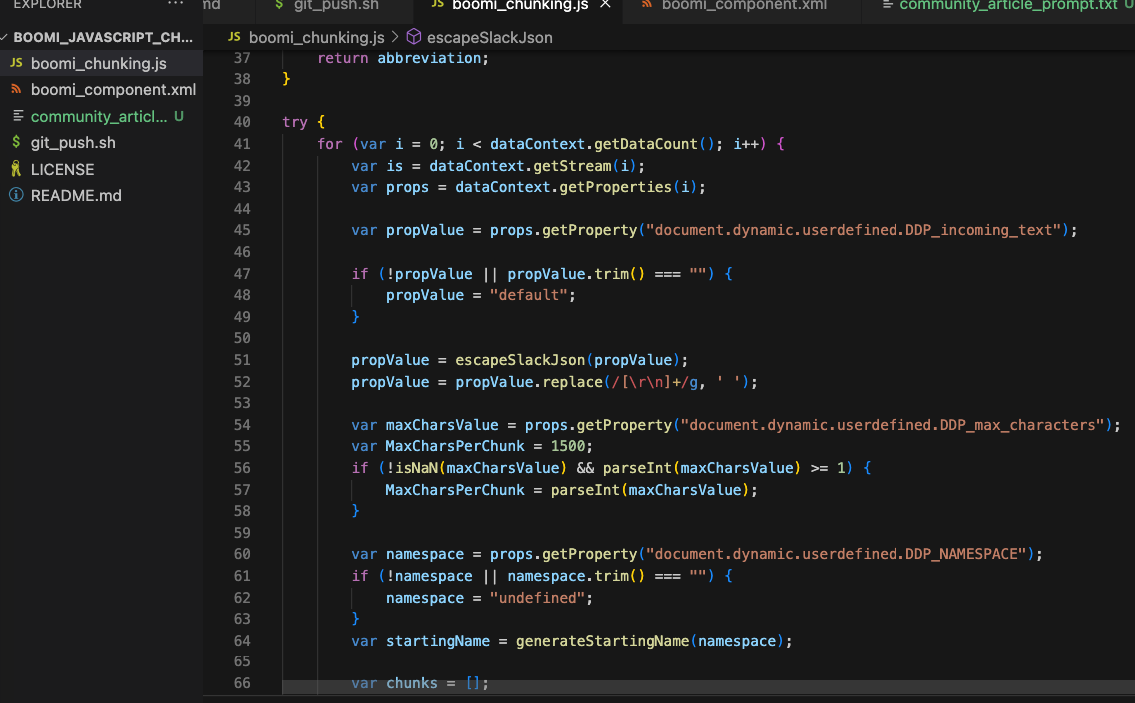
Task: Click the highlighted line with var chunks
Action: tap(419, 684)
